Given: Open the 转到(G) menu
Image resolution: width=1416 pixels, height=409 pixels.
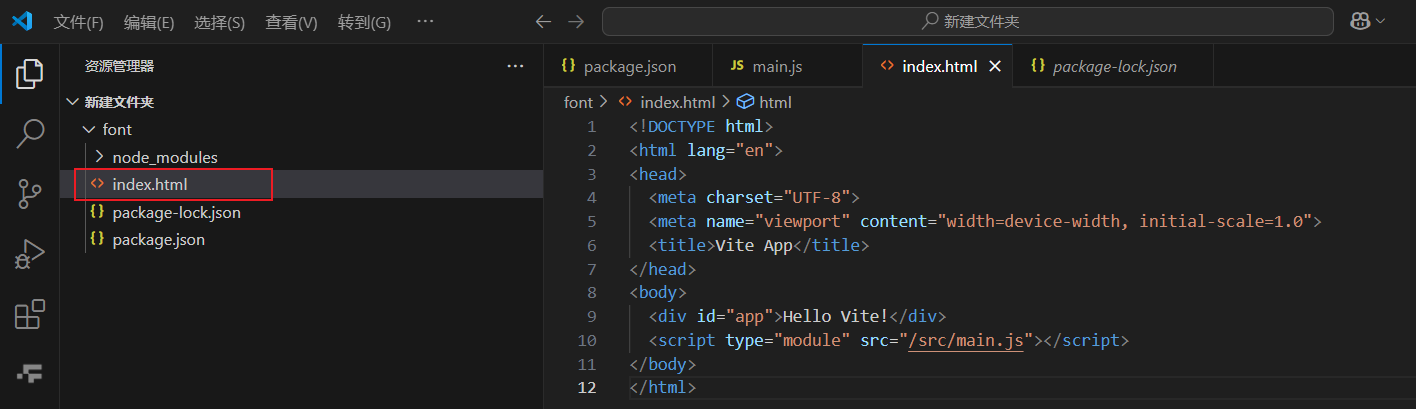Looking at the screenshot, I should (x=364, y=22).
